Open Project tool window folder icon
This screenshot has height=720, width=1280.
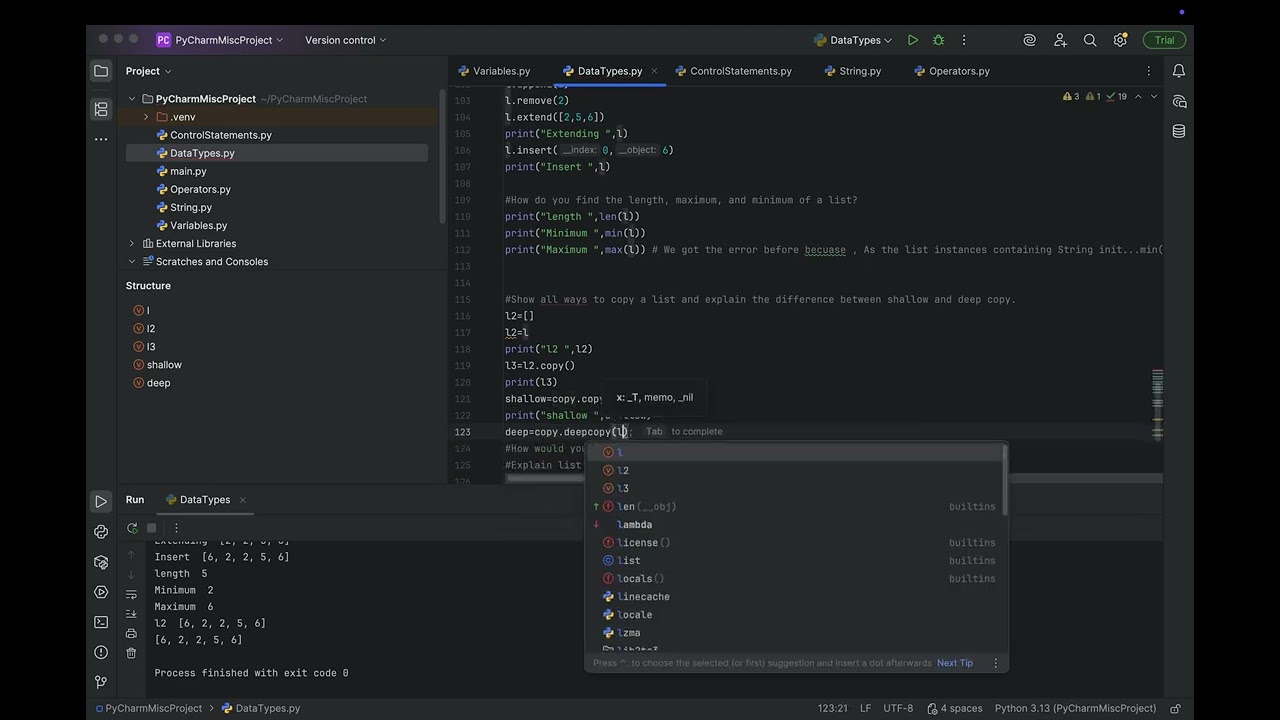[101, 71]
